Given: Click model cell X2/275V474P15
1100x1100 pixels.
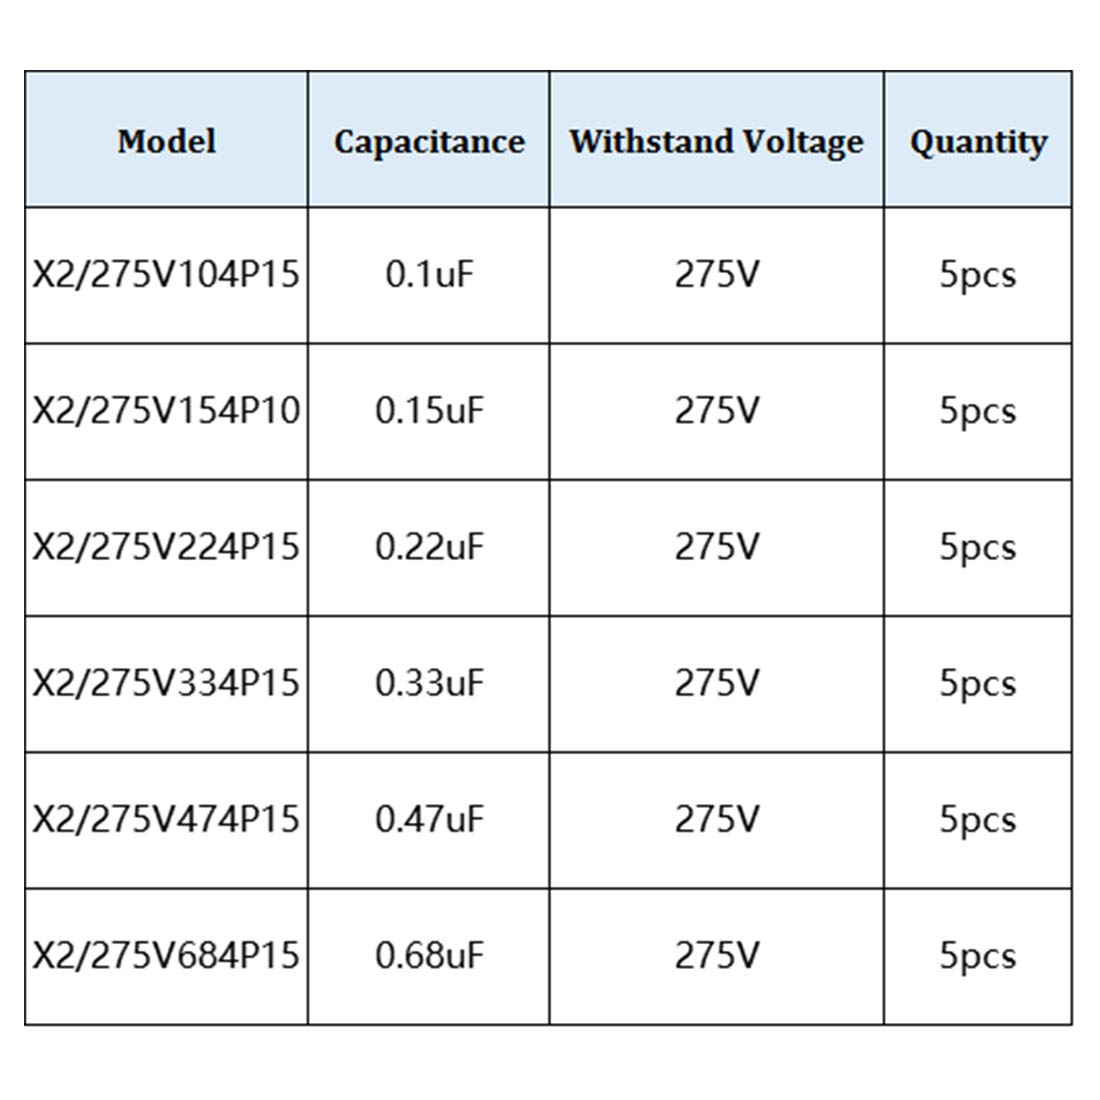Looking at the screenshot, I should click(x=166, y=819).
